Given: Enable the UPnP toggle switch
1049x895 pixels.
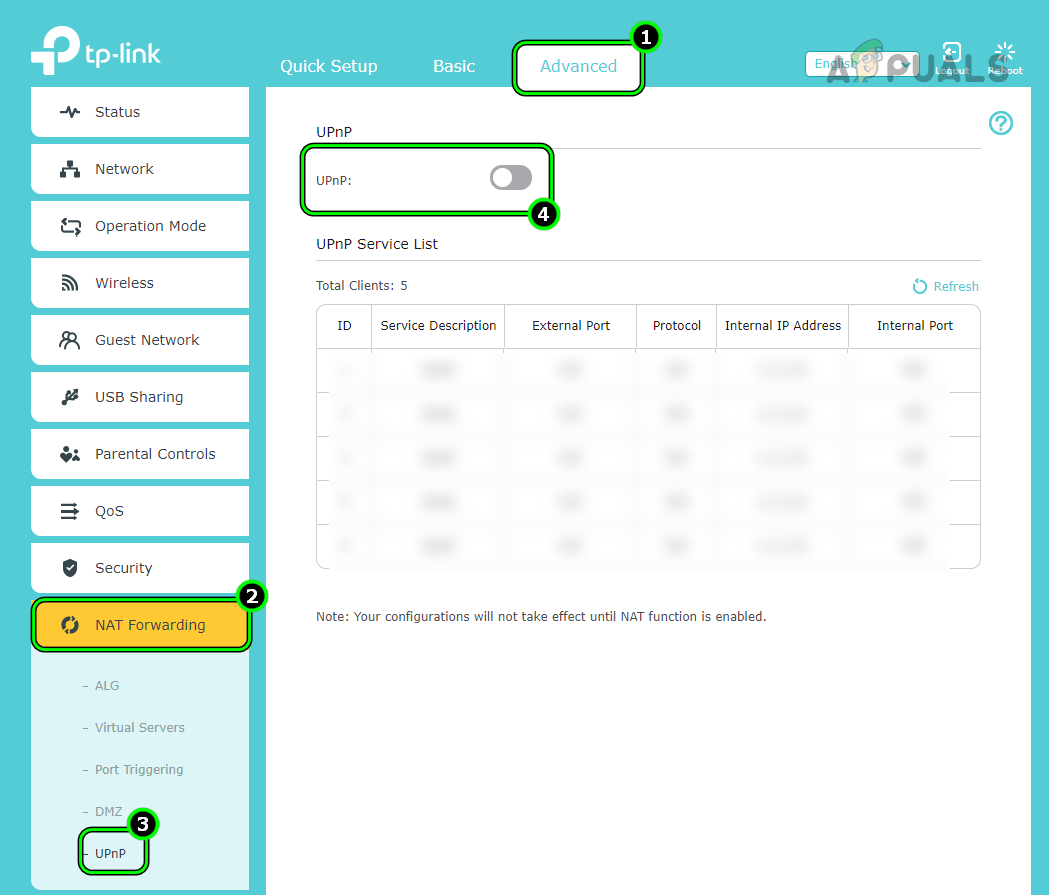Looking at the screenshot, I should (x=510, y=177).
